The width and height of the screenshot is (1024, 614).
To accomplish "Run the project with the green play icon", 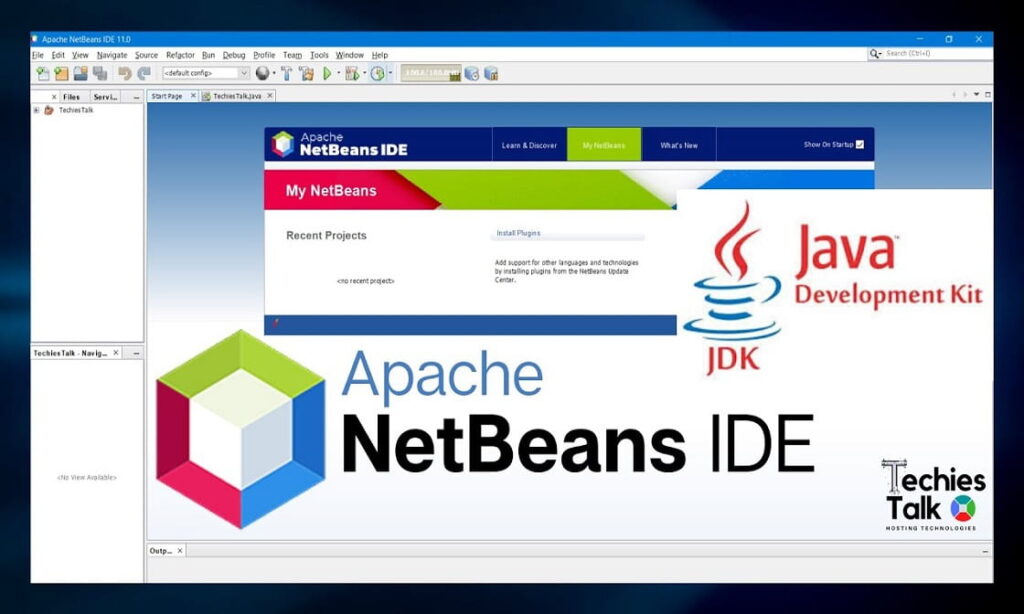I will click(327, 73).
